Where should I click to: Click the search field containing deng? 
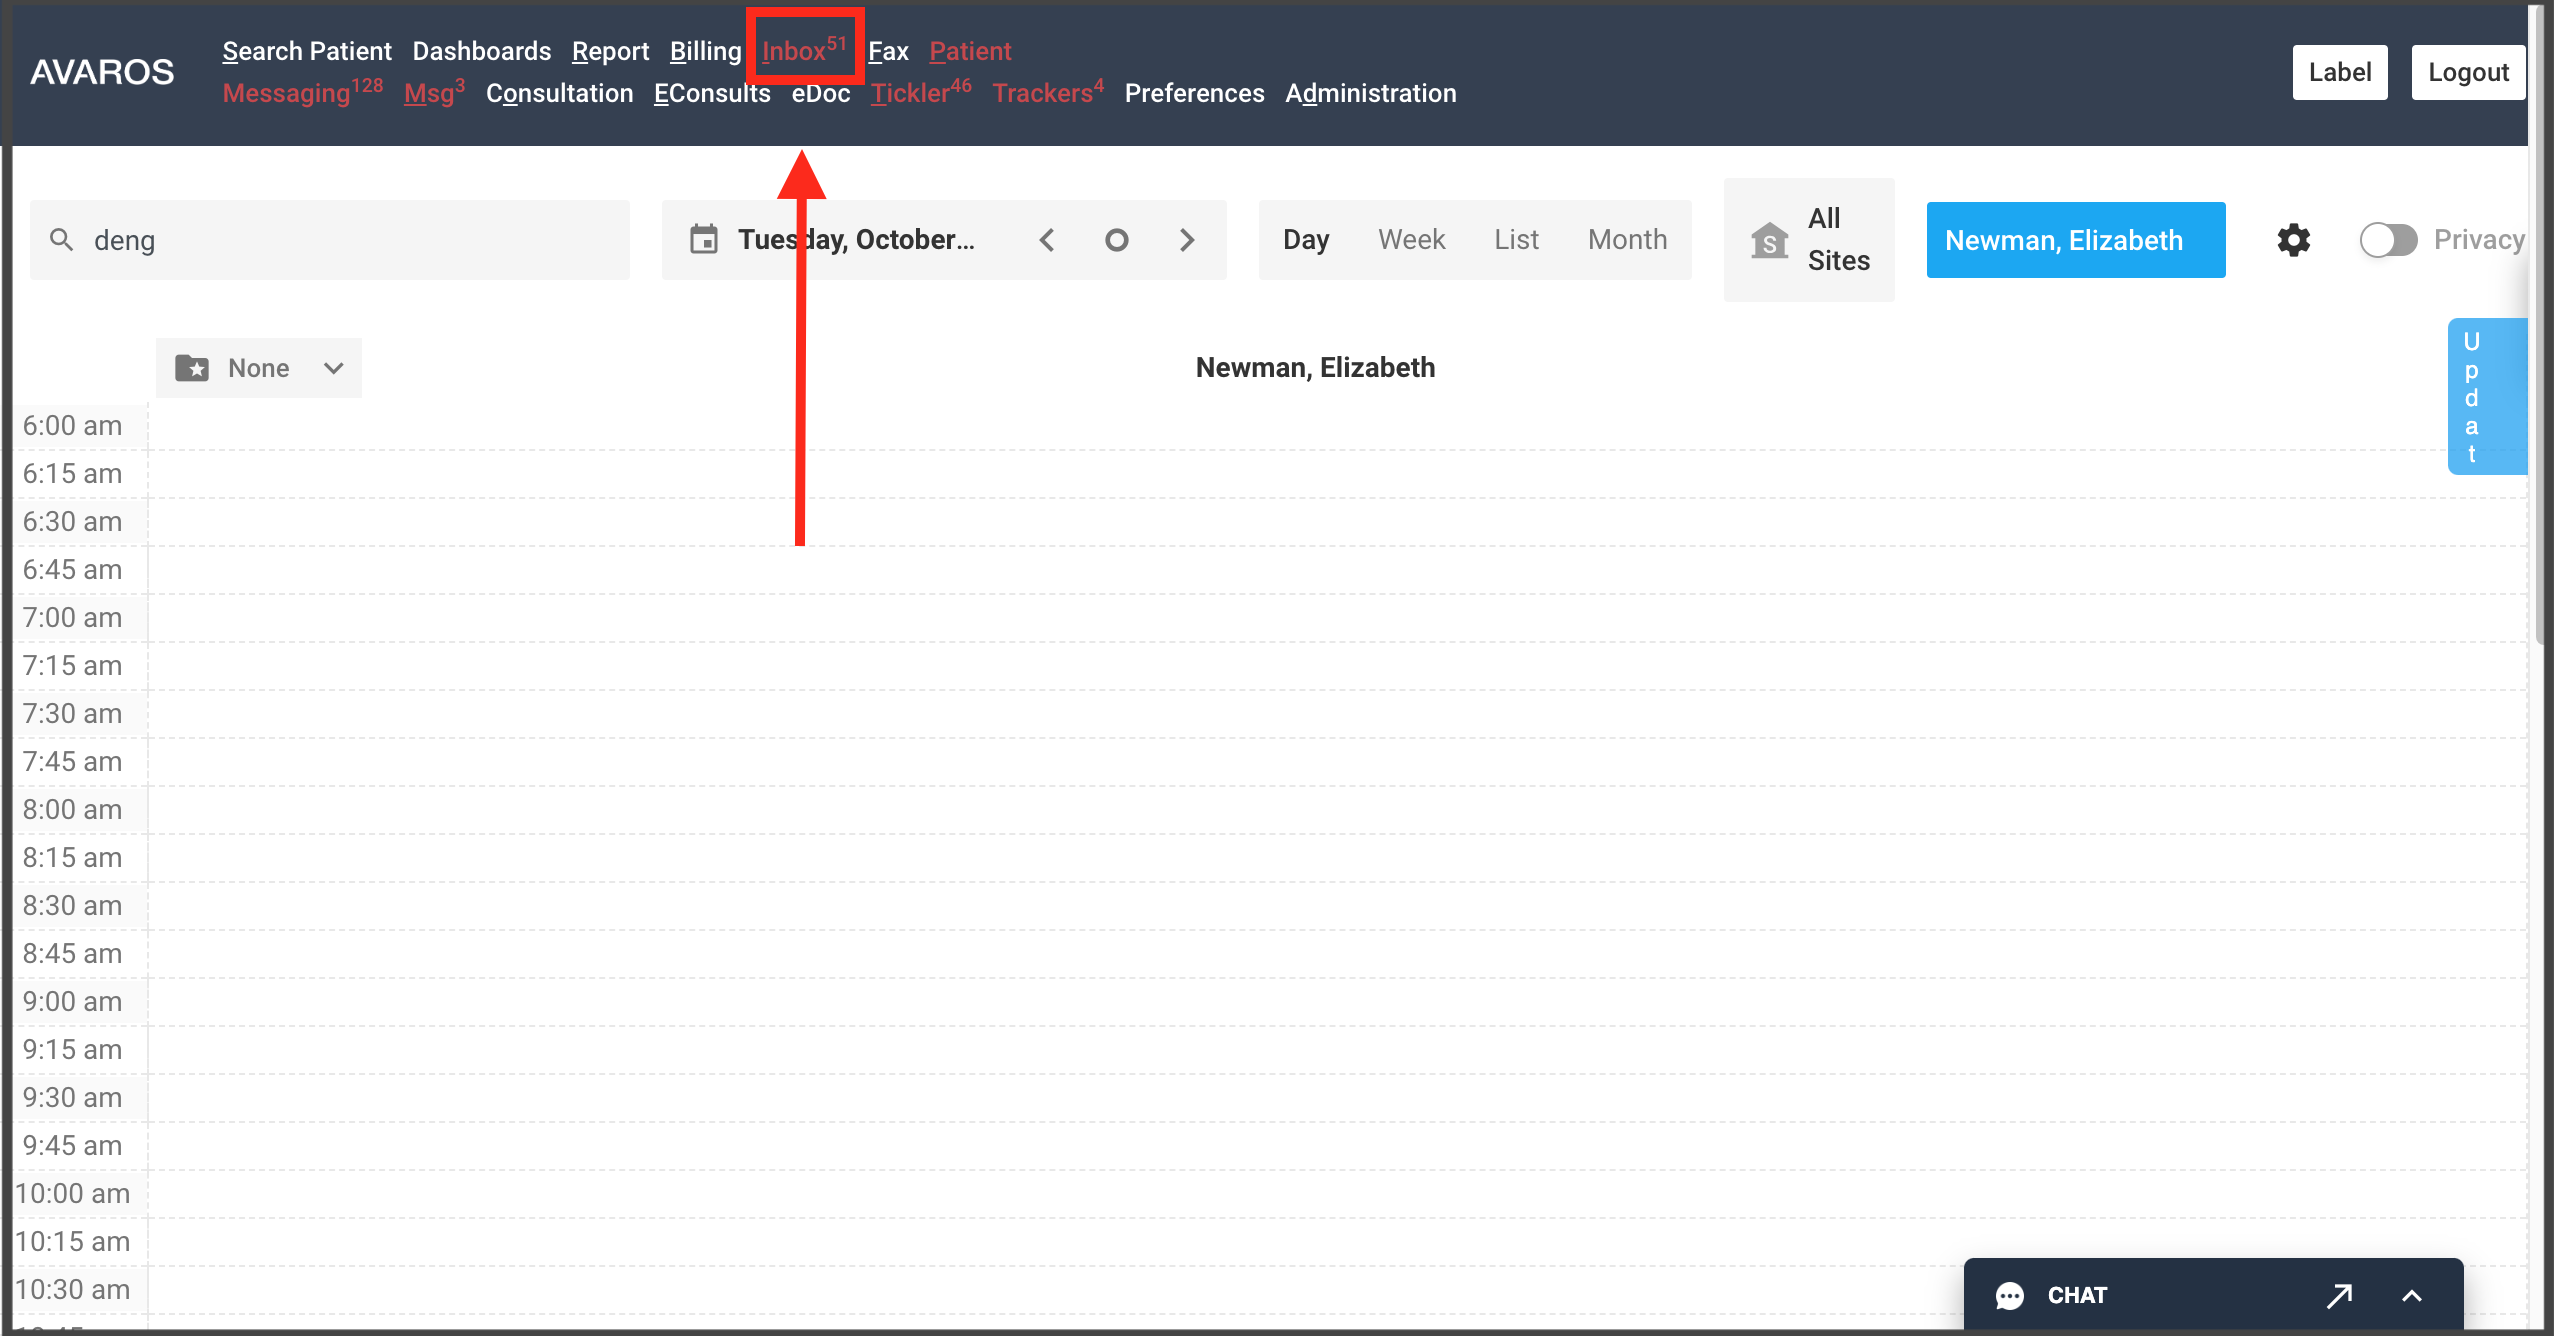[330, 240]
